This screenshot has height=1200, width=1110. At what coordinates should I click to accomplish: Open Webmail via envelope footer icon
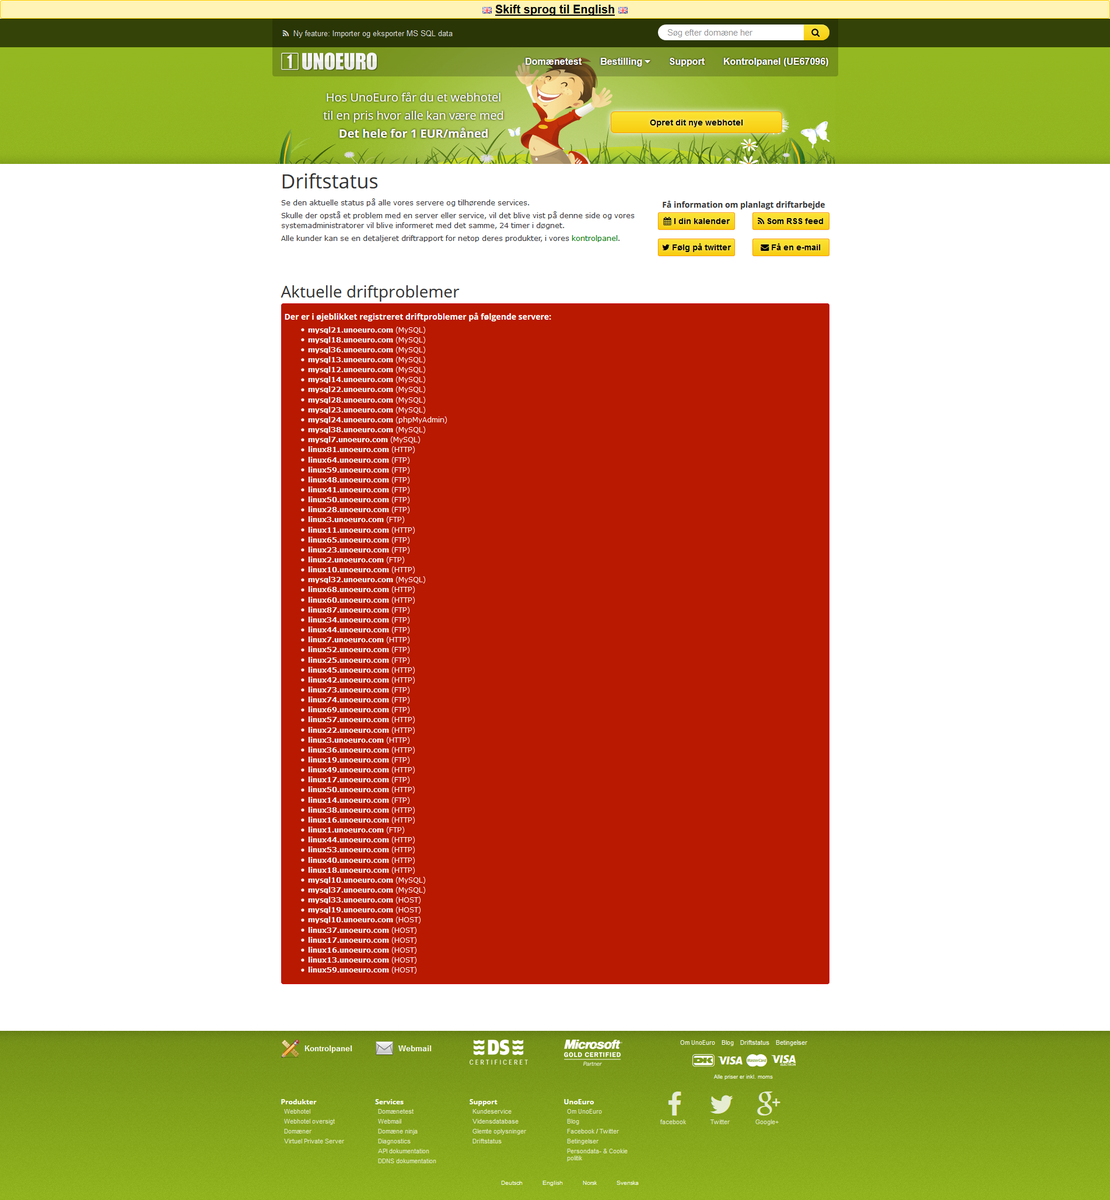click(384, 1048)
